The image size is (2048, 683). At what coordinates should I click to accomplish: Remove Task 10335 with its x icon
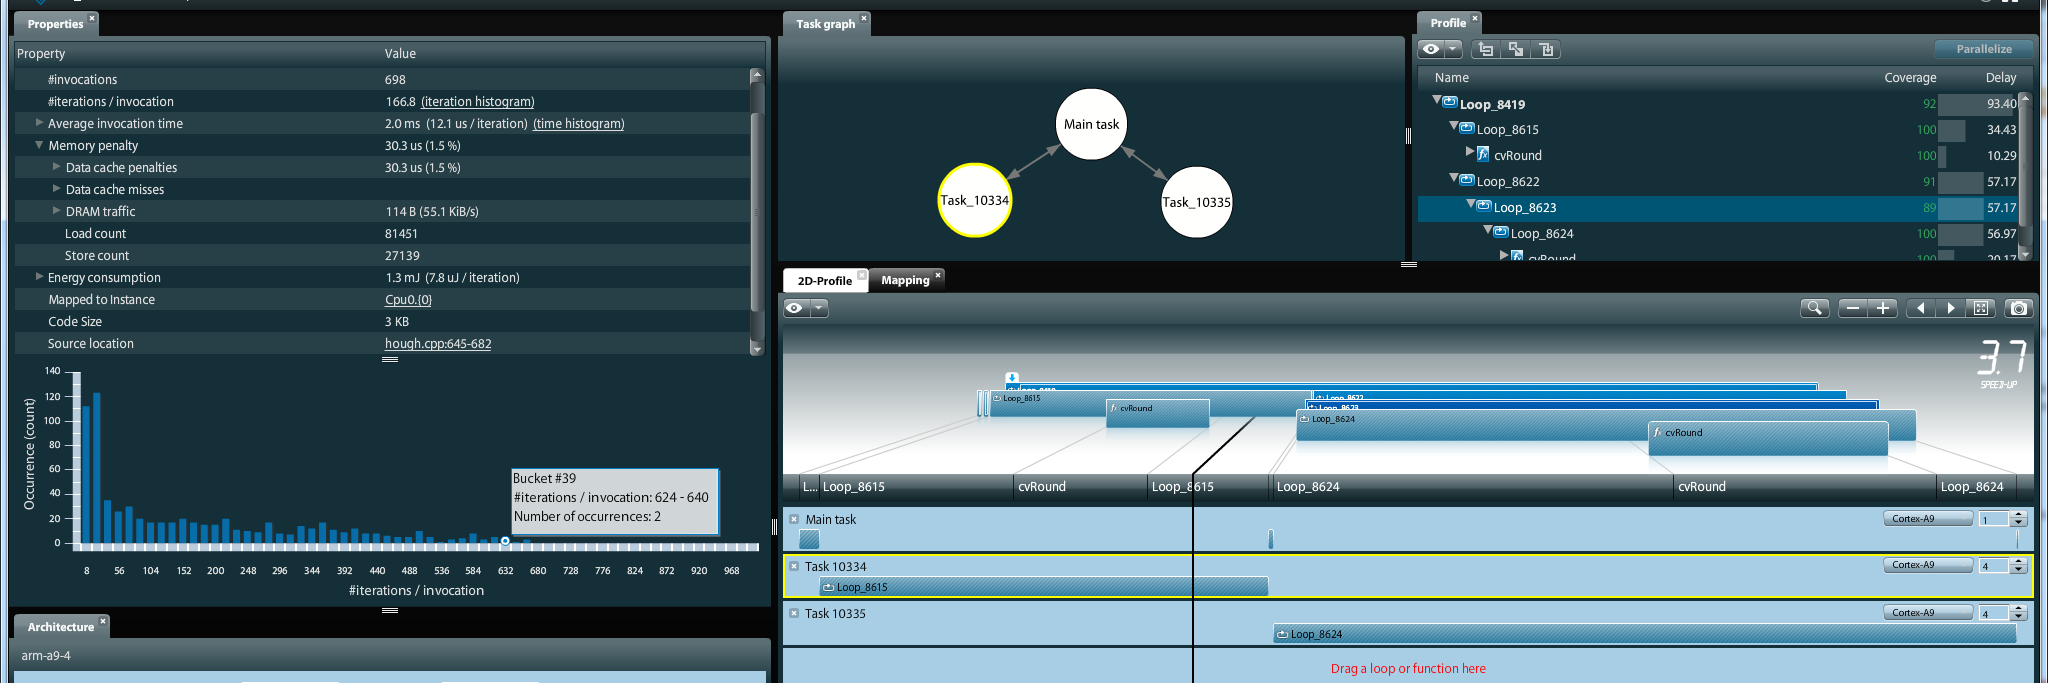(794, 613)
